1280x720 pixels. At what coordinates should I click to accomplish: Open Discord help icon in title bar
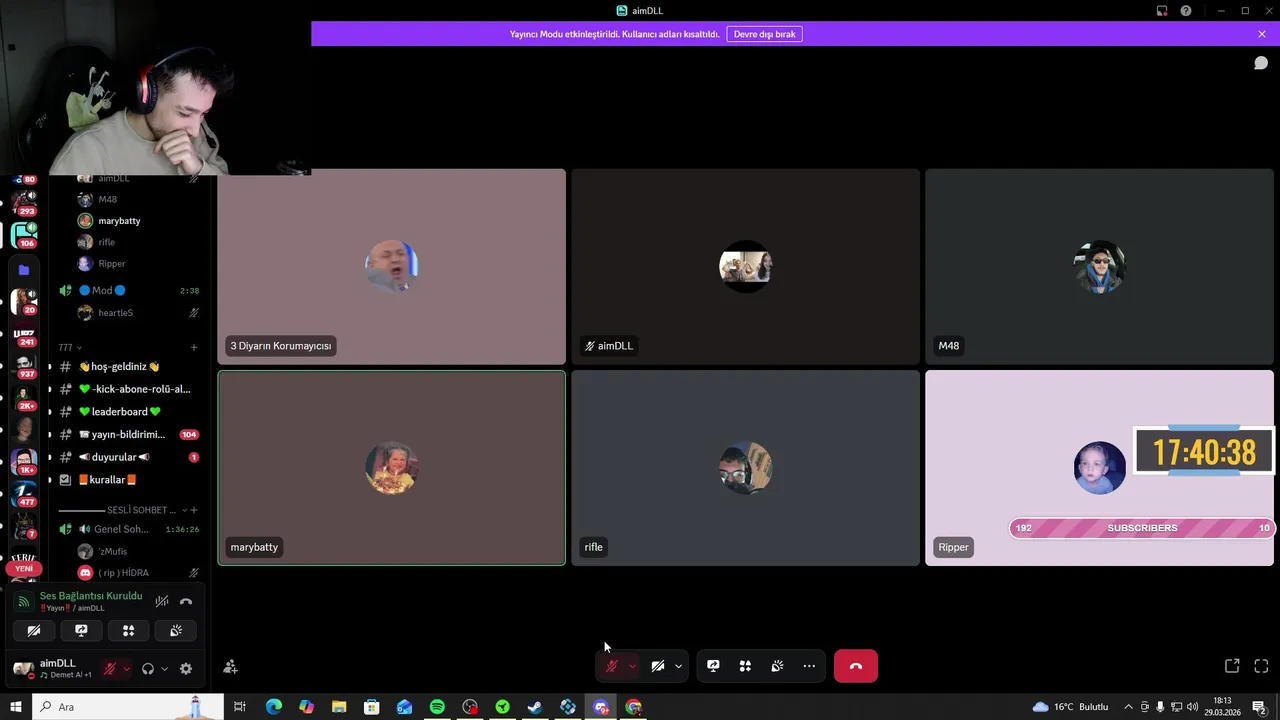pos(1186,11)
